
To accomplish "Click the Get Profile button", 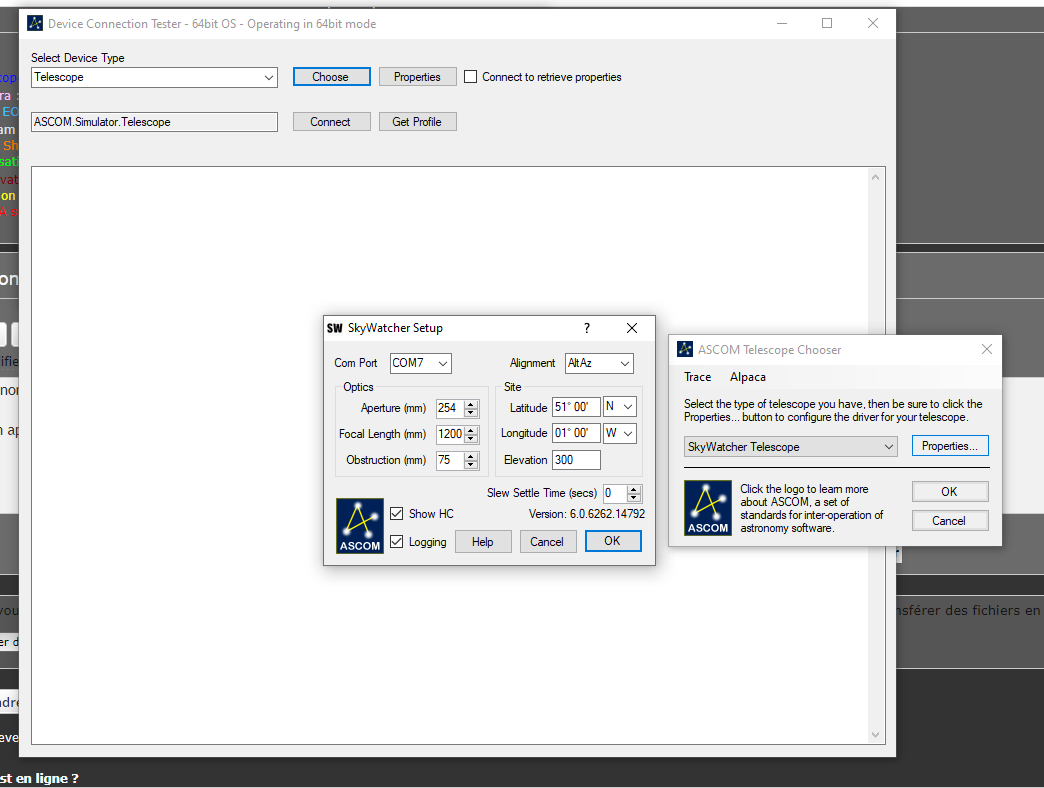I will [x=417, y=122].
